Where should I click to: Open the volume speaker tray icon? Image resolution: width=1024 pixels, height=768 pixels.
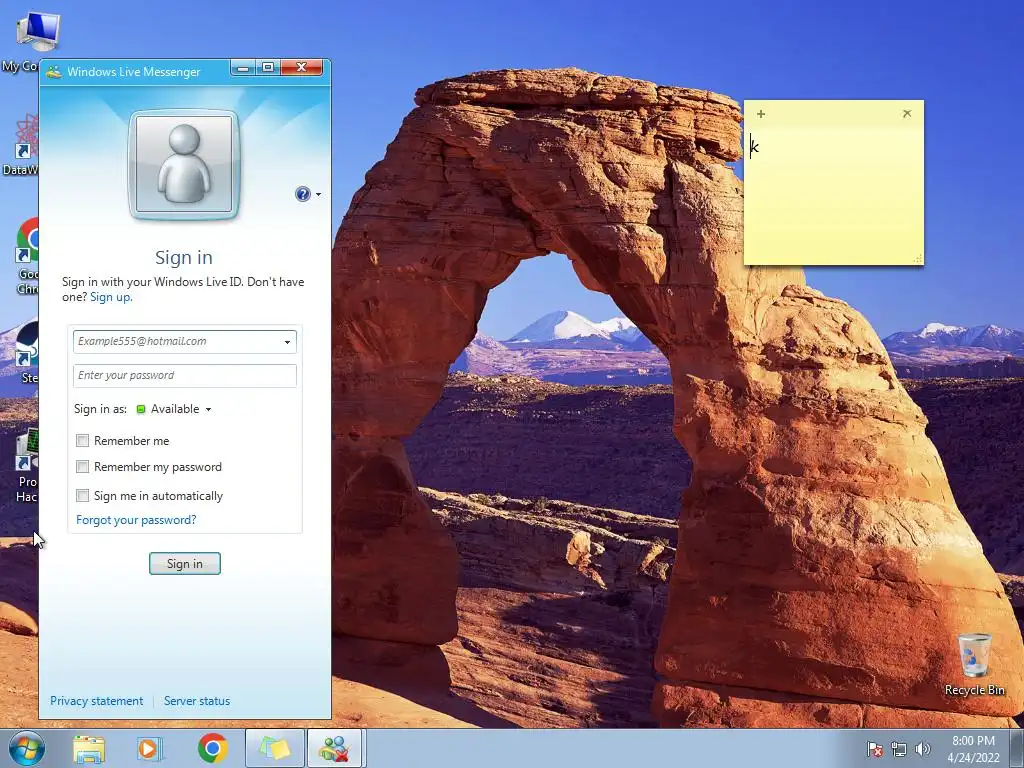coord(923,749)
